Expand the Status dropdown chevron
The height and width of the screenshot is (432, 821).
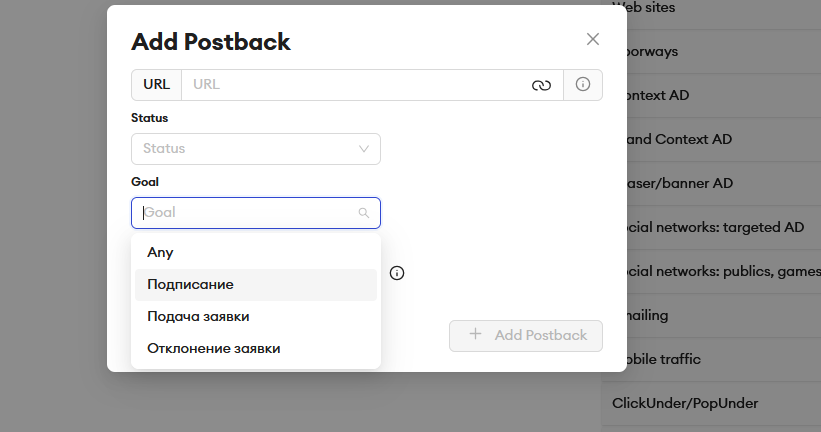click(x=363, y=149)
